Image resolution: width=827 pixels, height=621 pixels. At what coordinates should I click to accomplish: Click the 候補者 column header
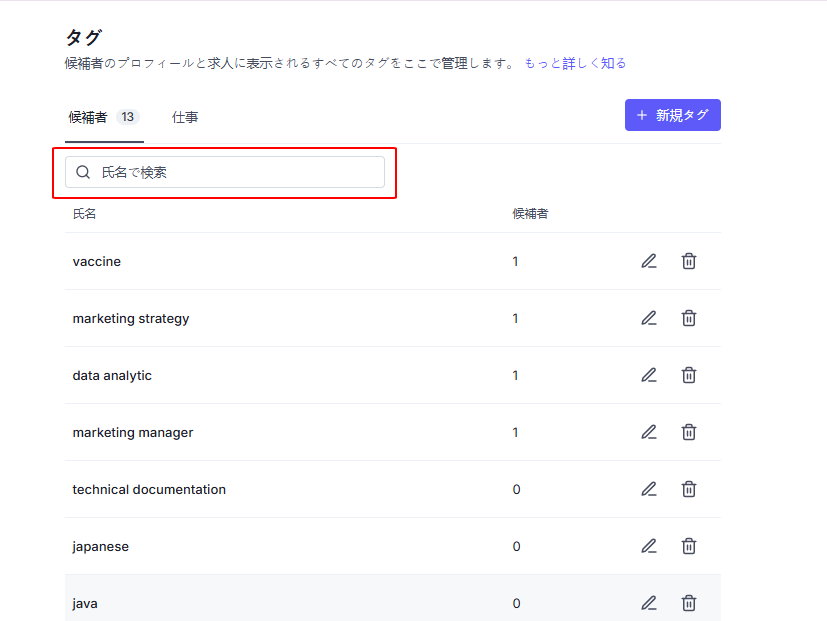530,214
